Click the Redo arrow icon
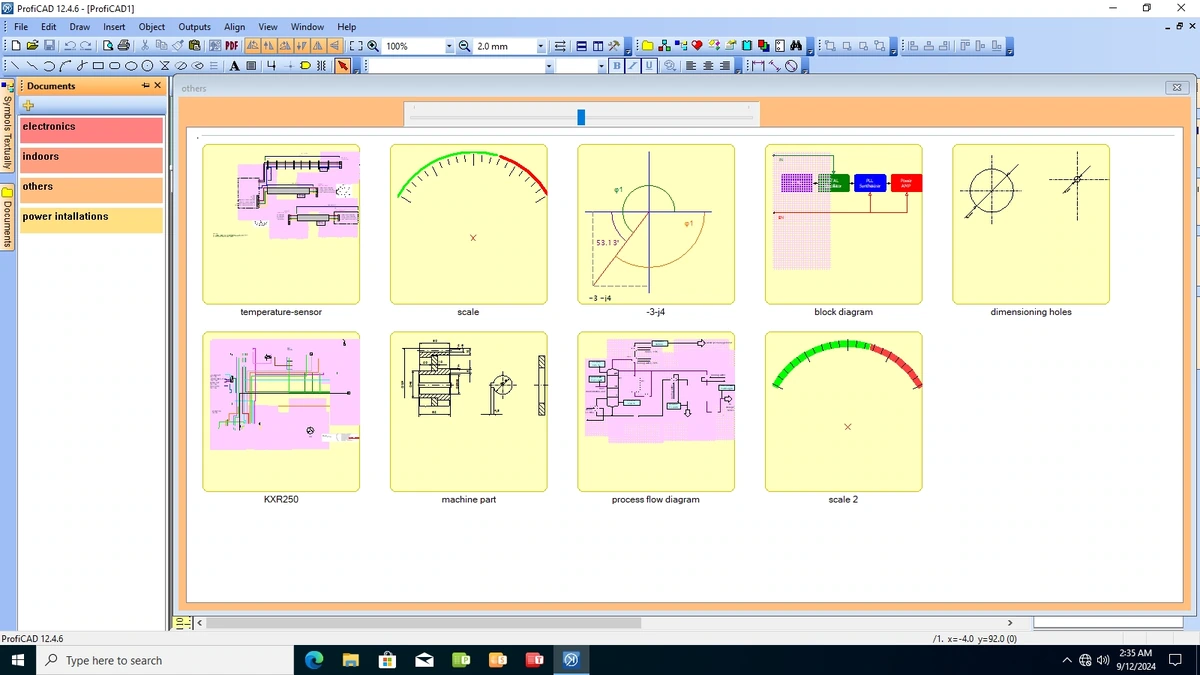This screenshot has width=1200, height=675. [x=86, y=46]
